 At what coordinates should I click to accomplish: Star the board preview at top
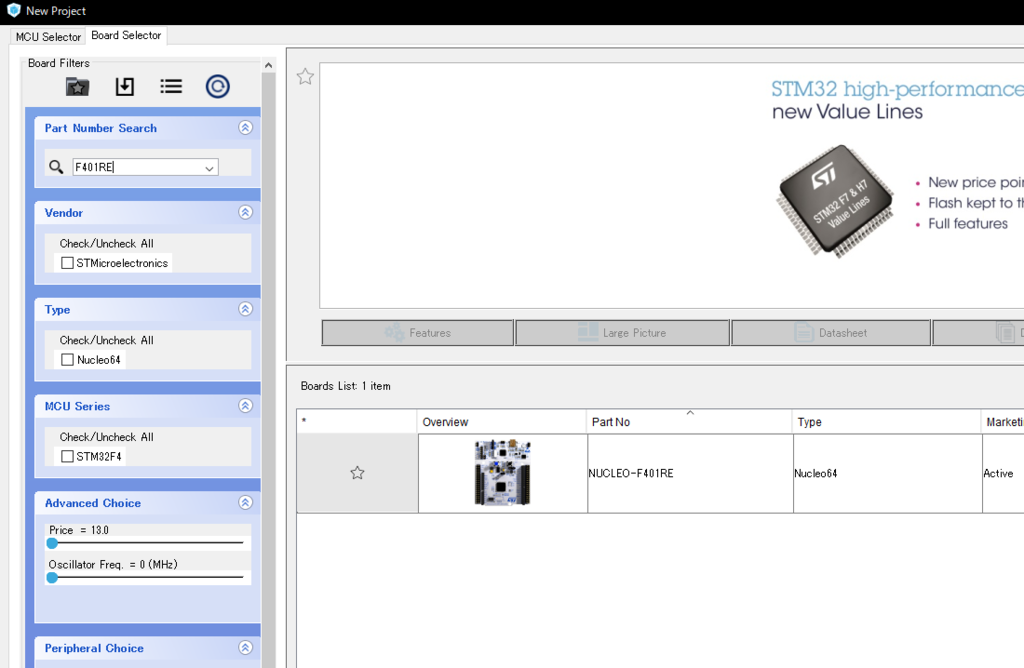click(x=305, y=76)
